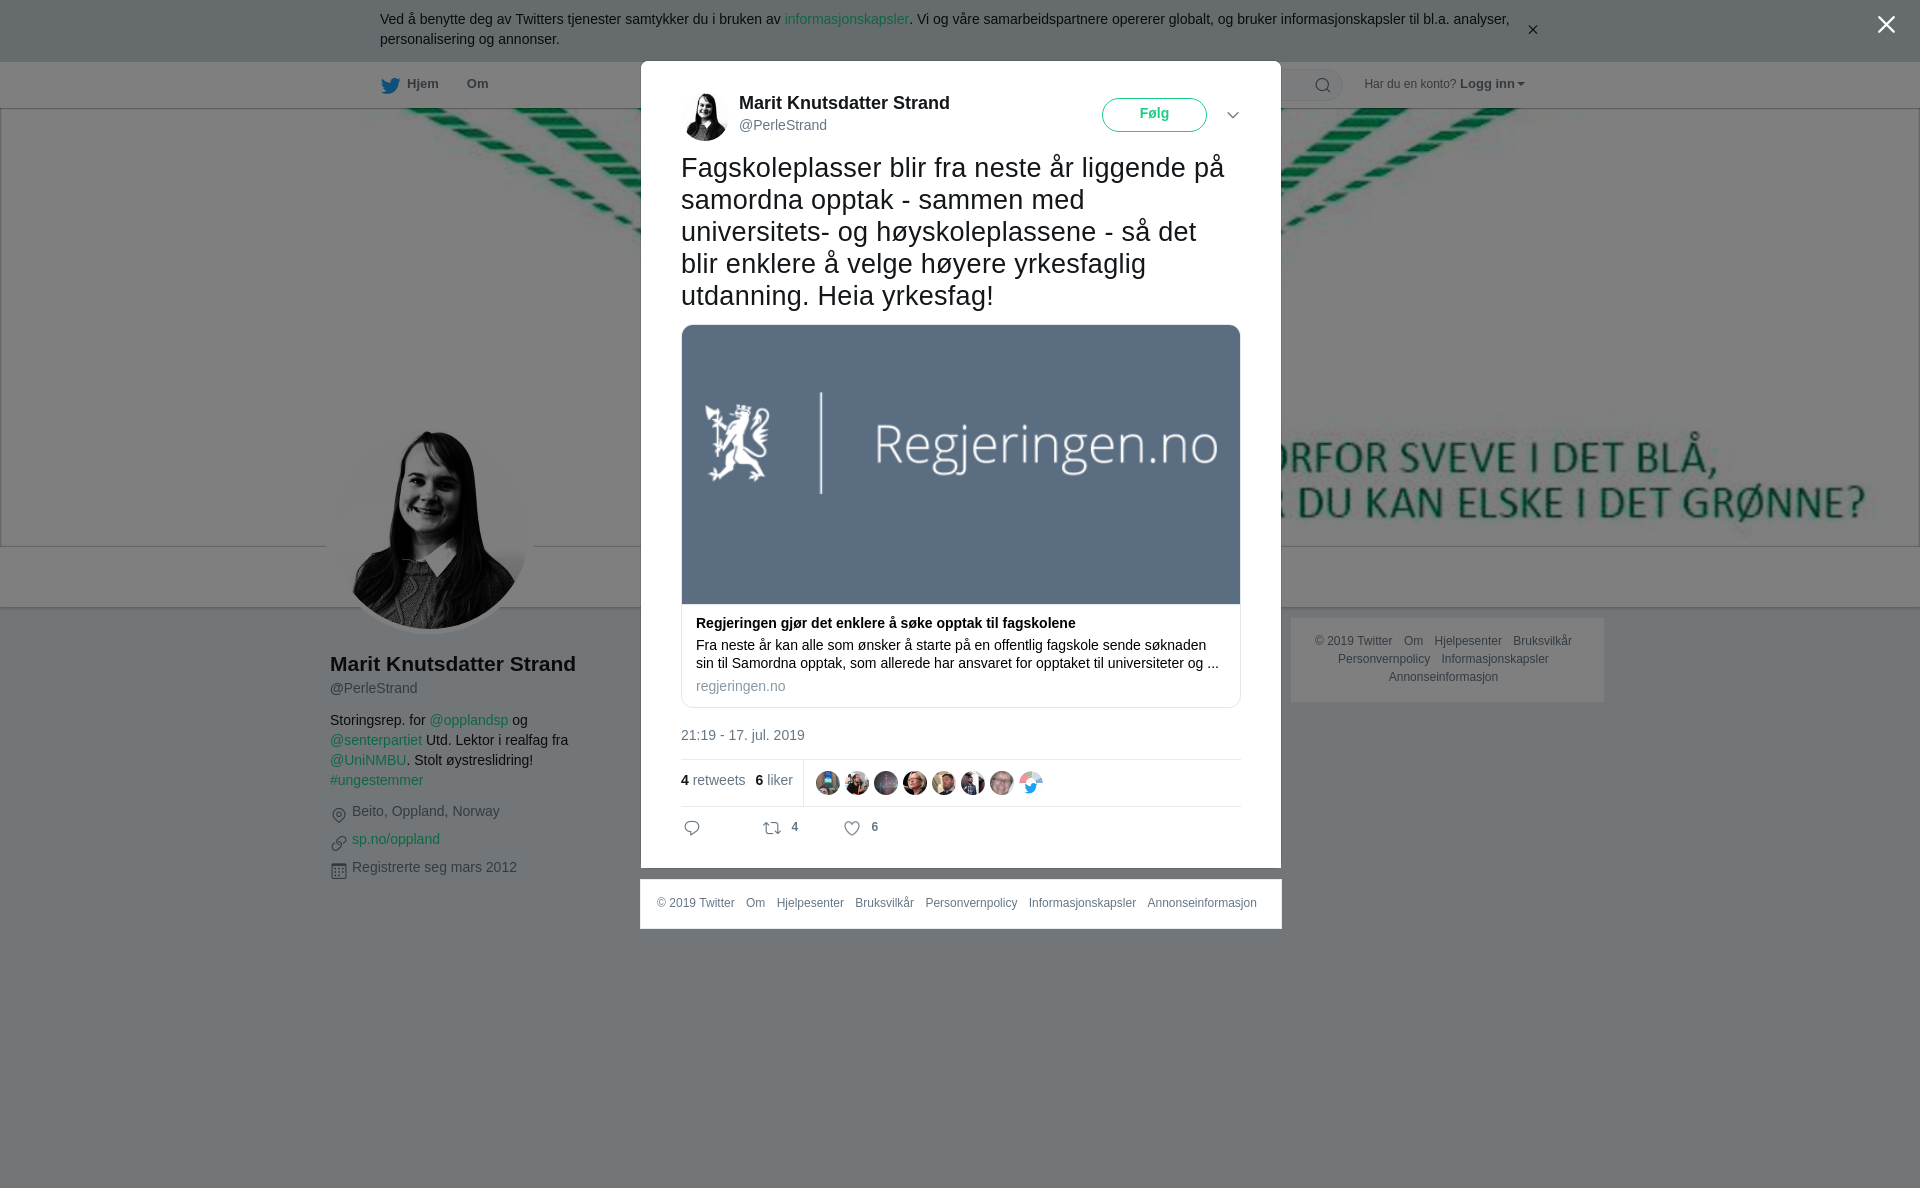Open the regjeringen.no link card image

961,464
